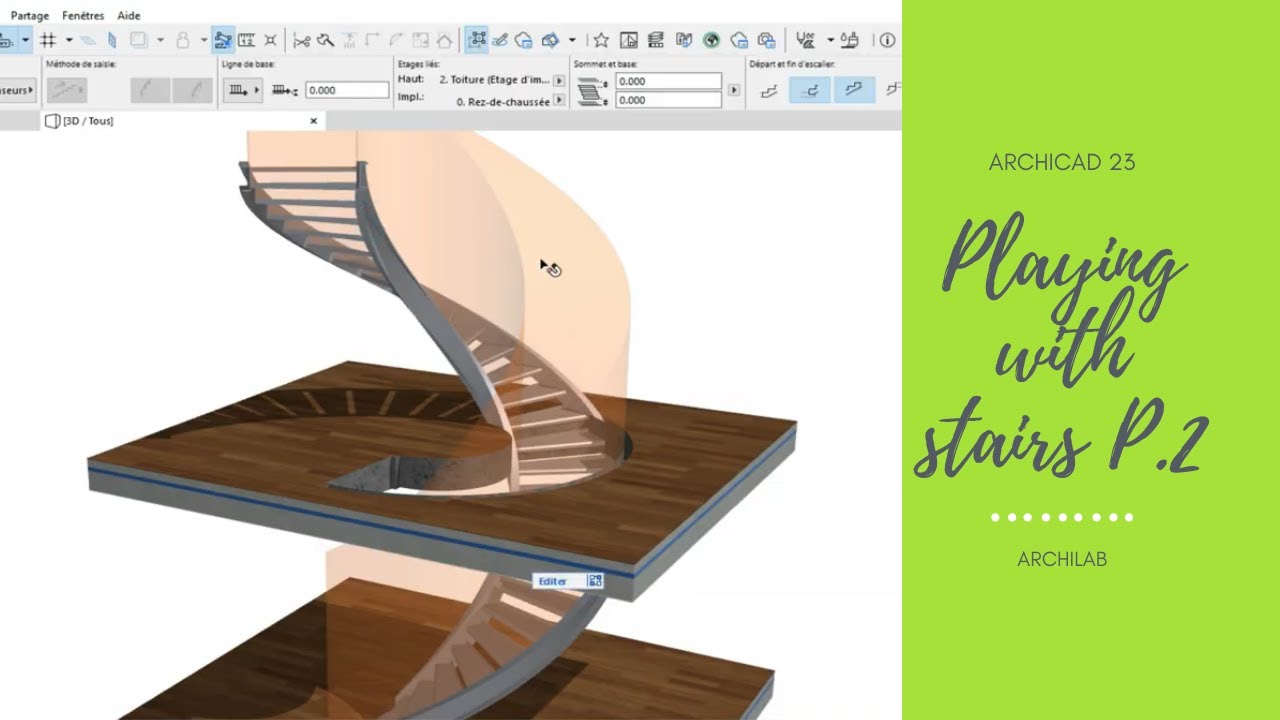Open the floor plan drawing icon

(x=629, y=40)
